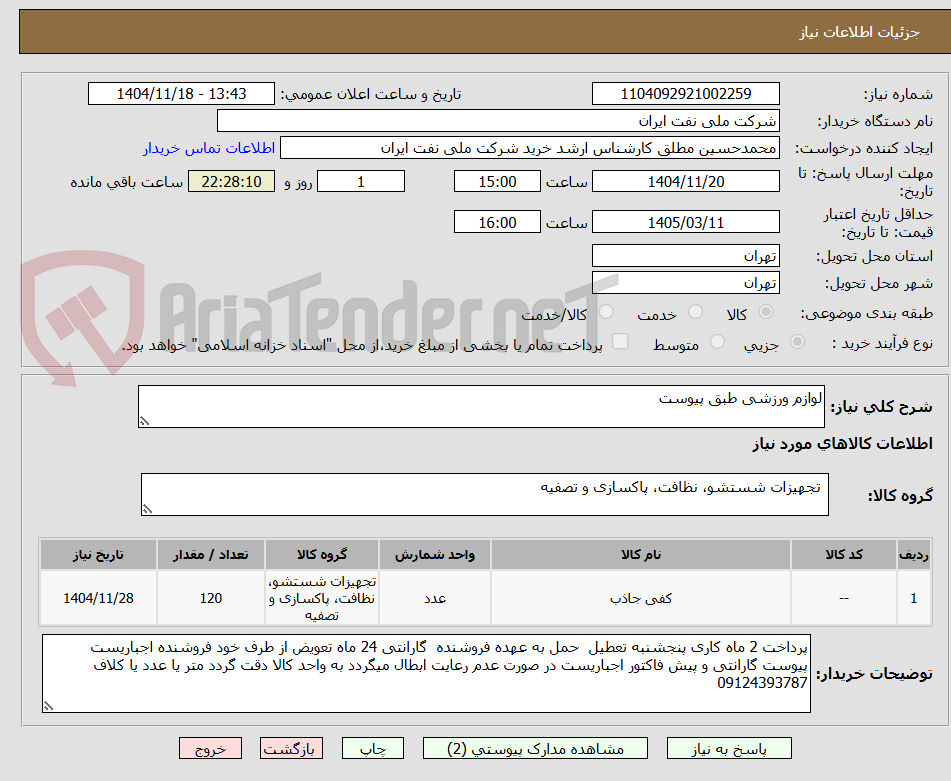
Task: Open مشاهده مدارک پیوستی (2) attachments
Action: (536, 748)
